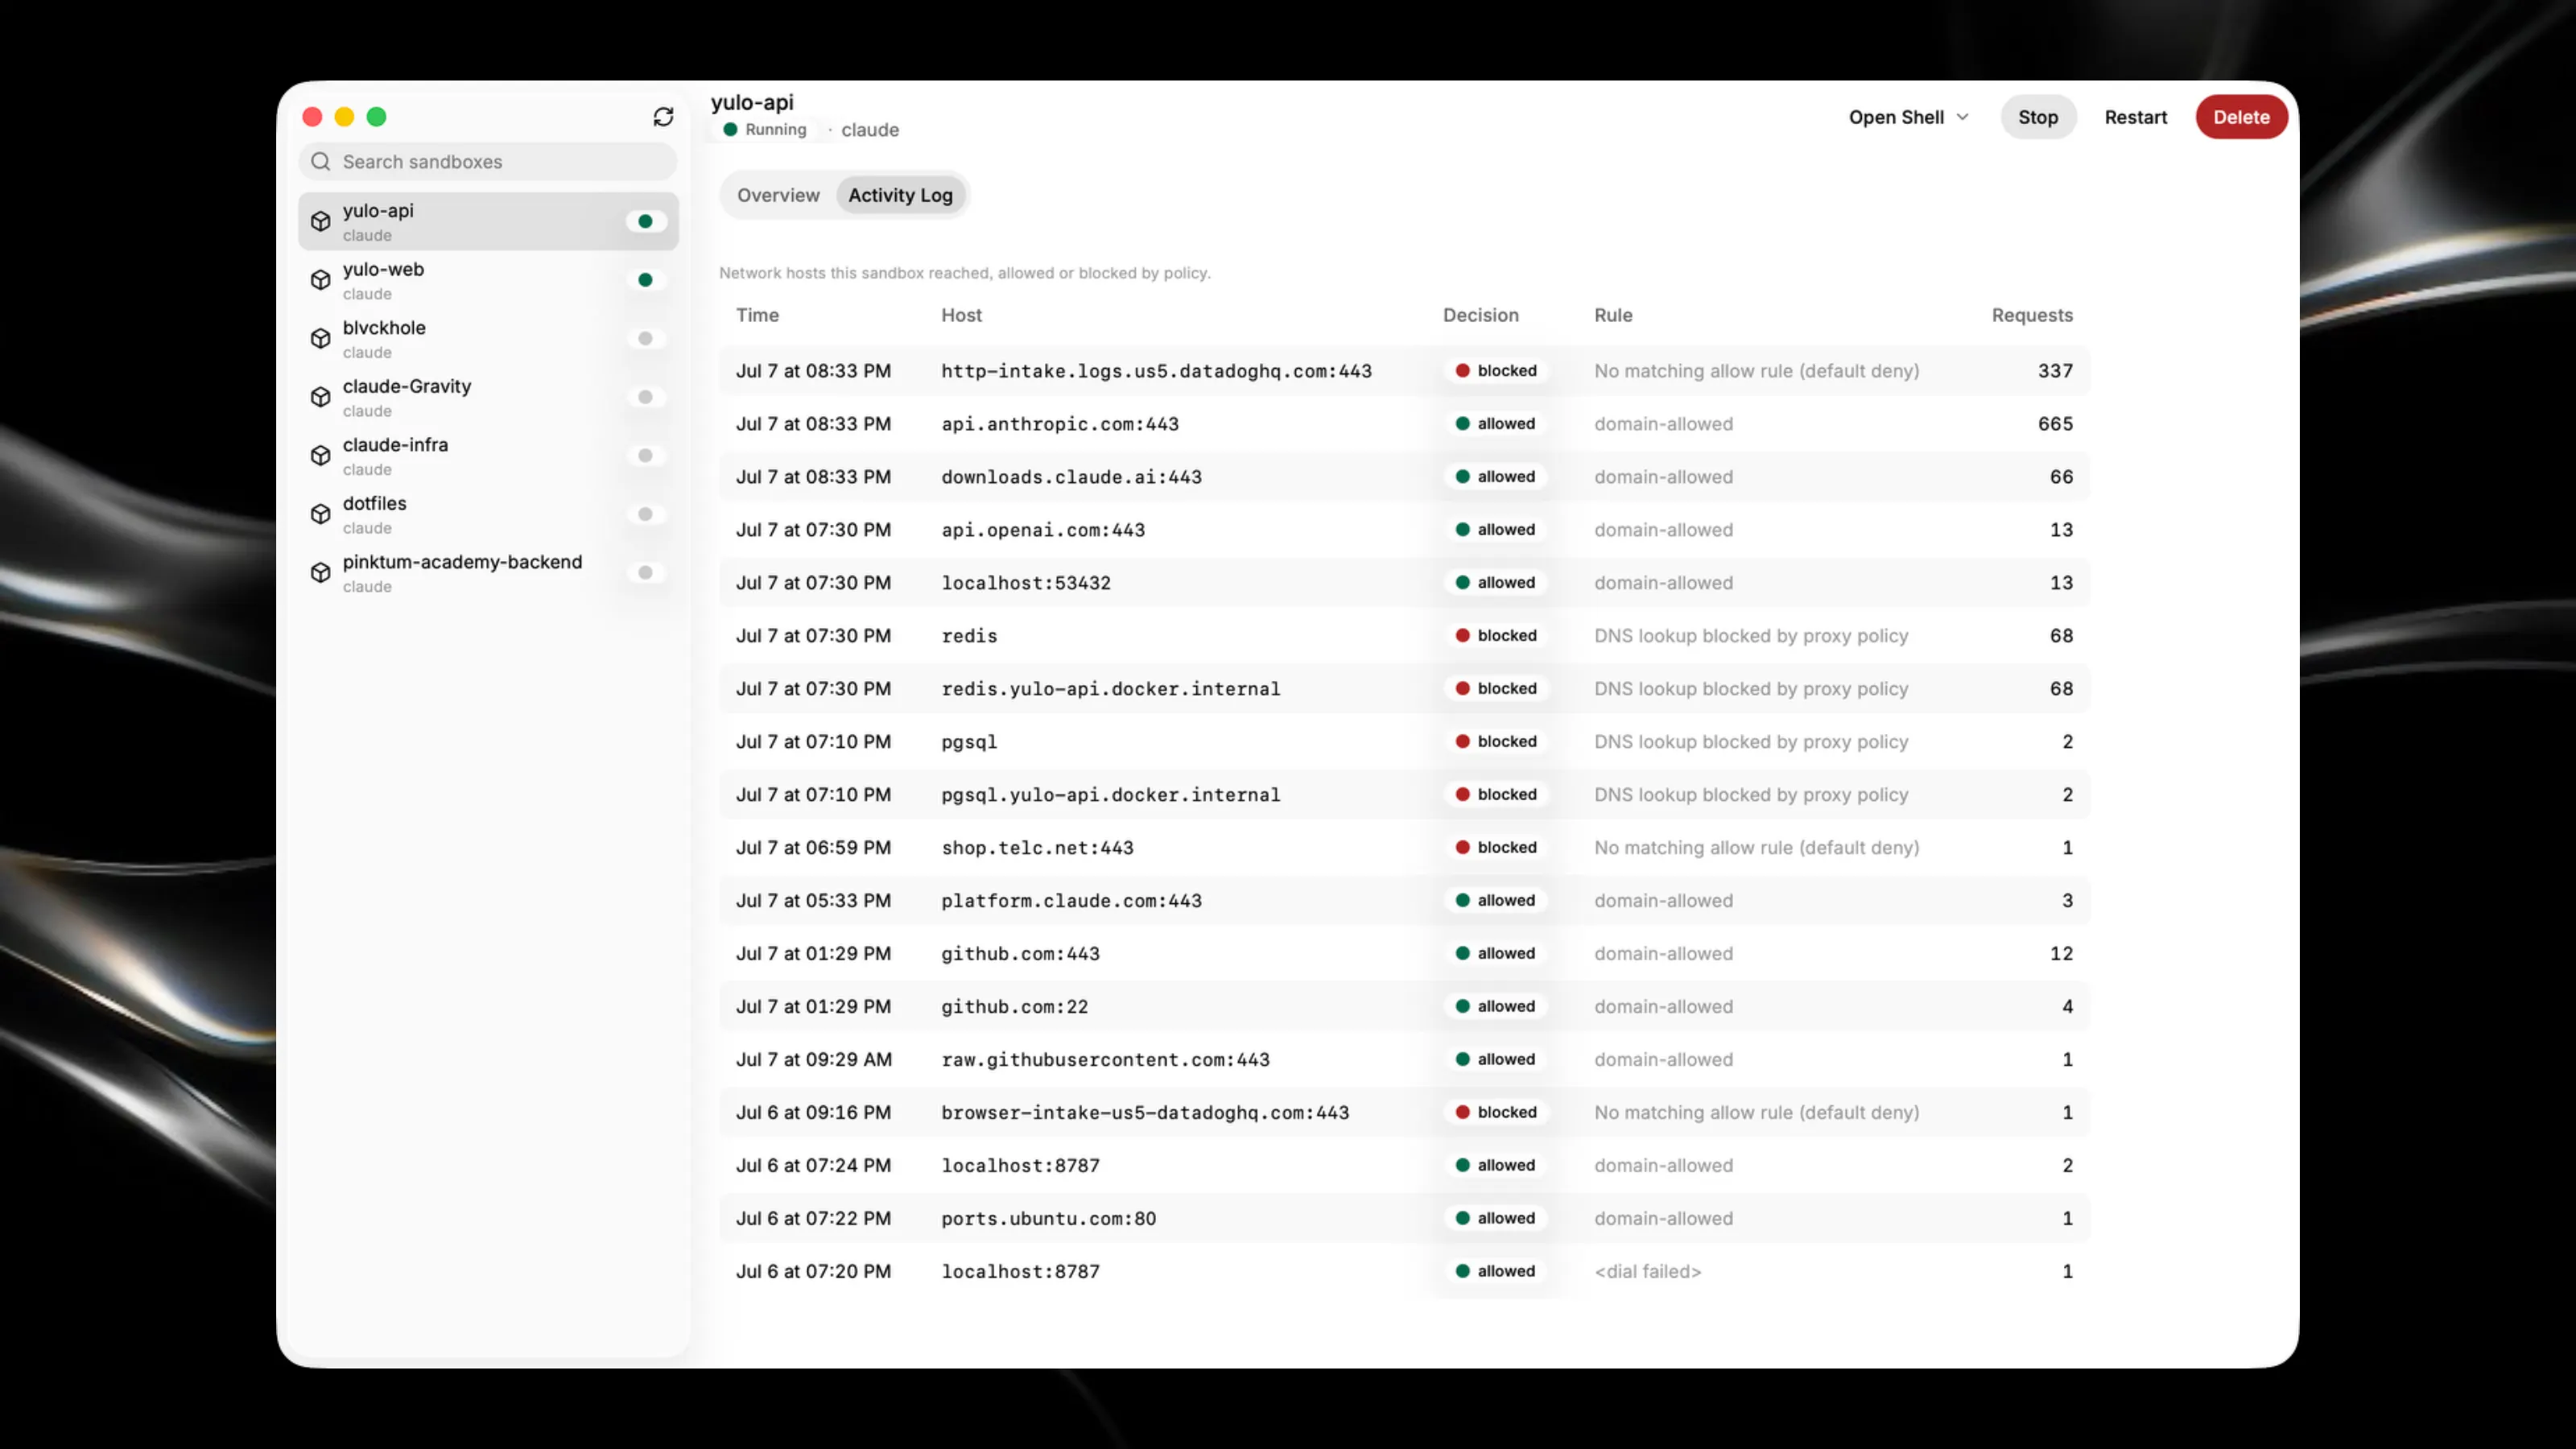This screenshot has height=1449, width=2576.
Task: Click host http-intake.logs.us5.datadoghq.com:443
Action: pos(1156,371)
